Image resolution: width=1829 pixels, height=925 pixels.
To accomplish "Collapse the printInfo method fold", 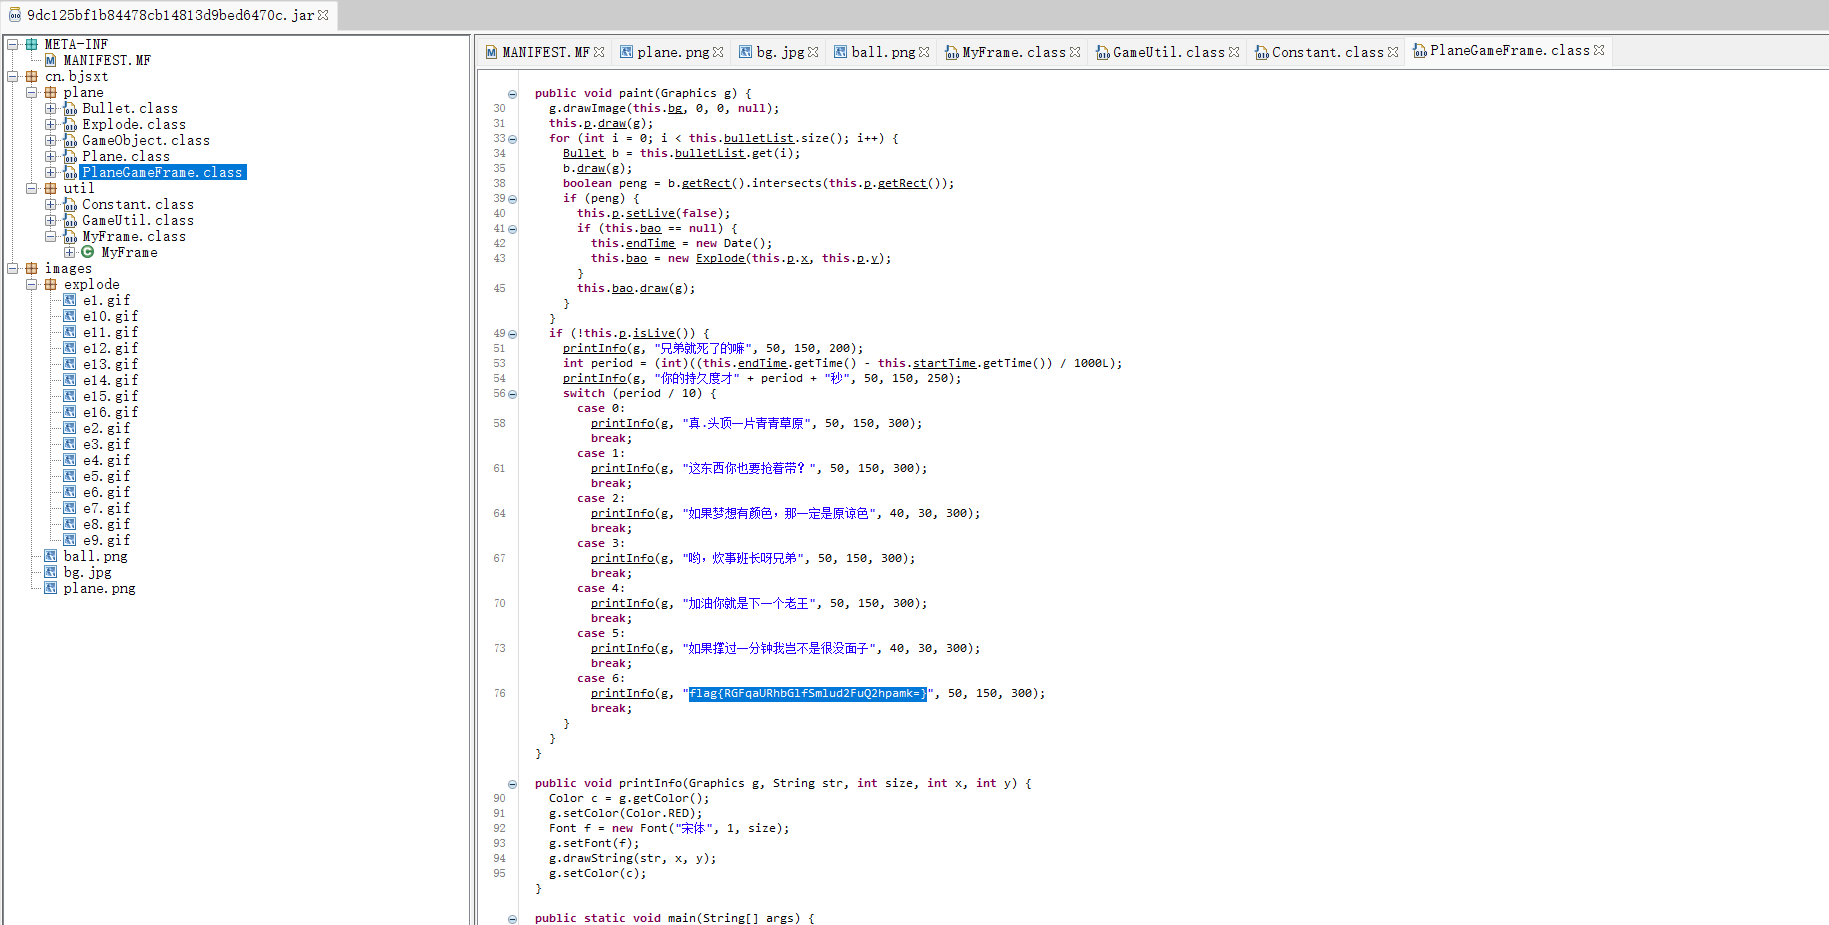I will click(x=512, y=784).
